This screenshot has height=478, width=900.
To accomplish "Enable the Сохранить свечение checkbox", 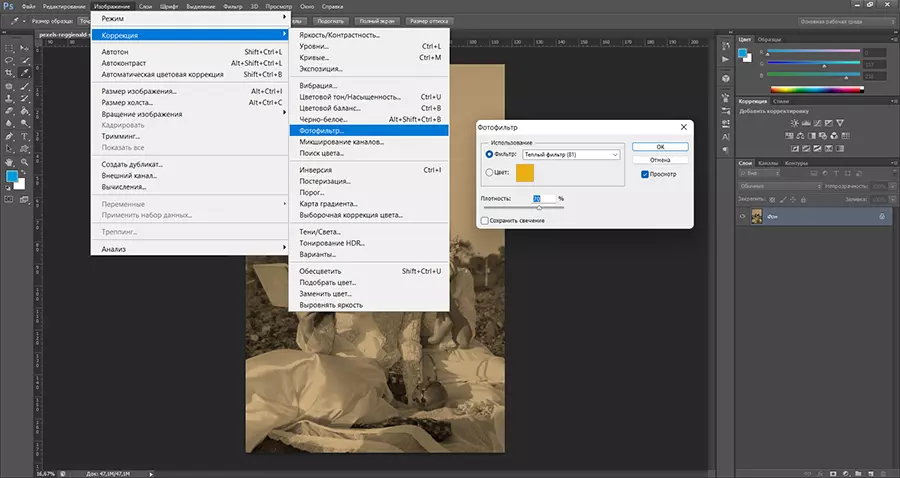I will [485, 219].
